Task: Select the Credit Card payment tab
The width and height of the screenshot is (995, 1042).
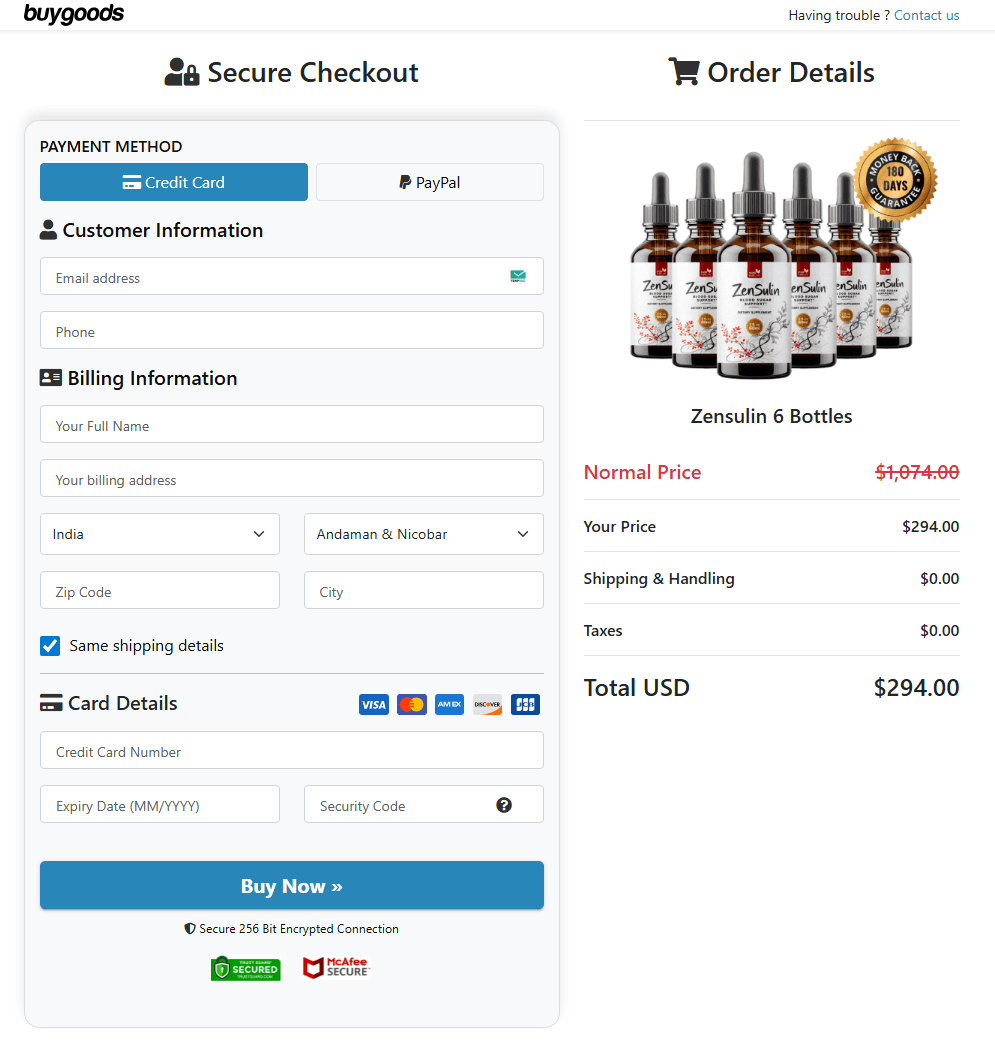Action: click(173, 182)
